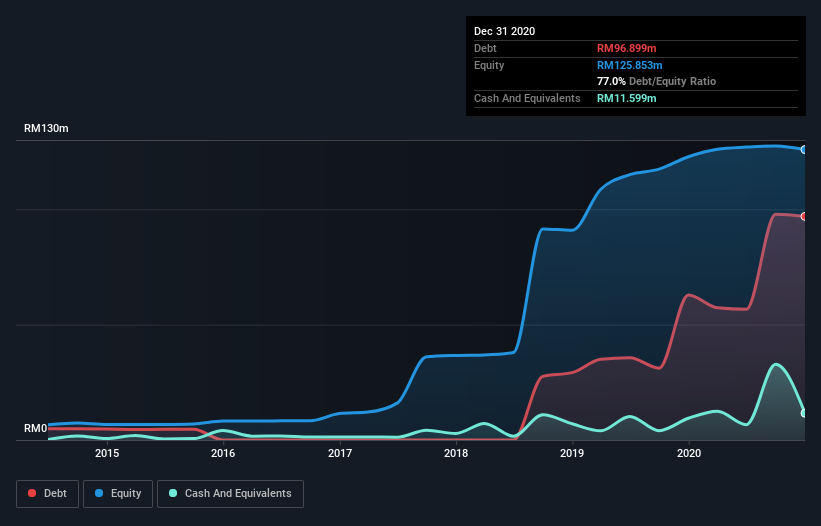This screenshot has height=526, width=821.
Task: Click the RM11.599m cash value
Action: coord(626,98)
